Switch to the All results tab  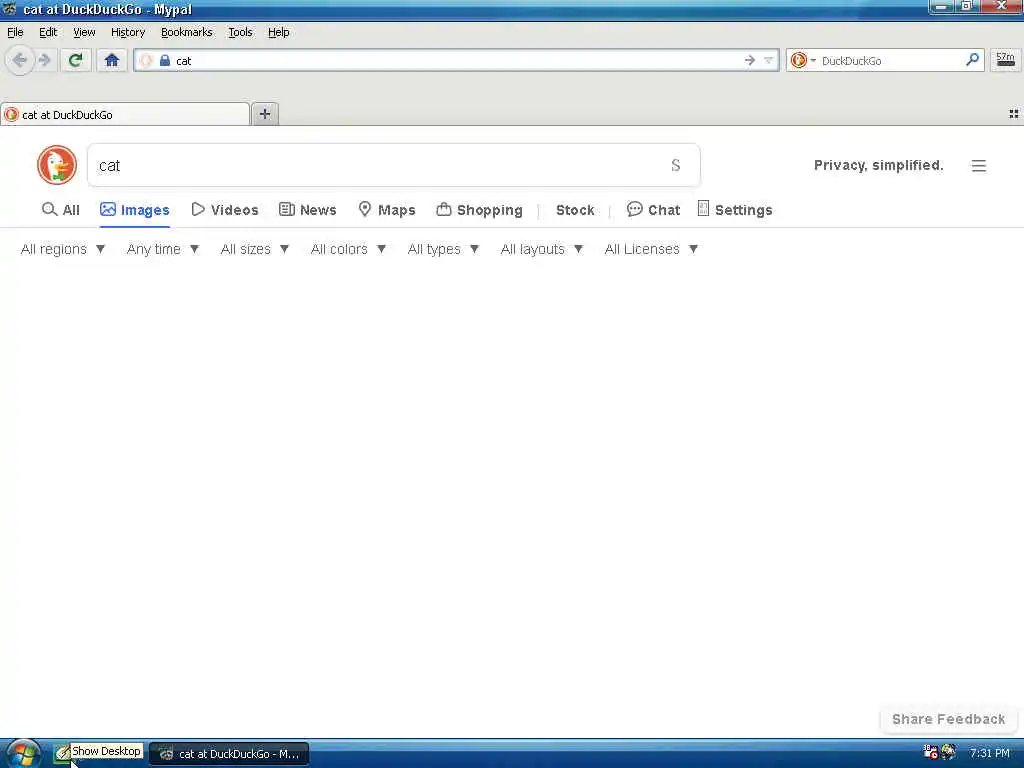point(61,210)
